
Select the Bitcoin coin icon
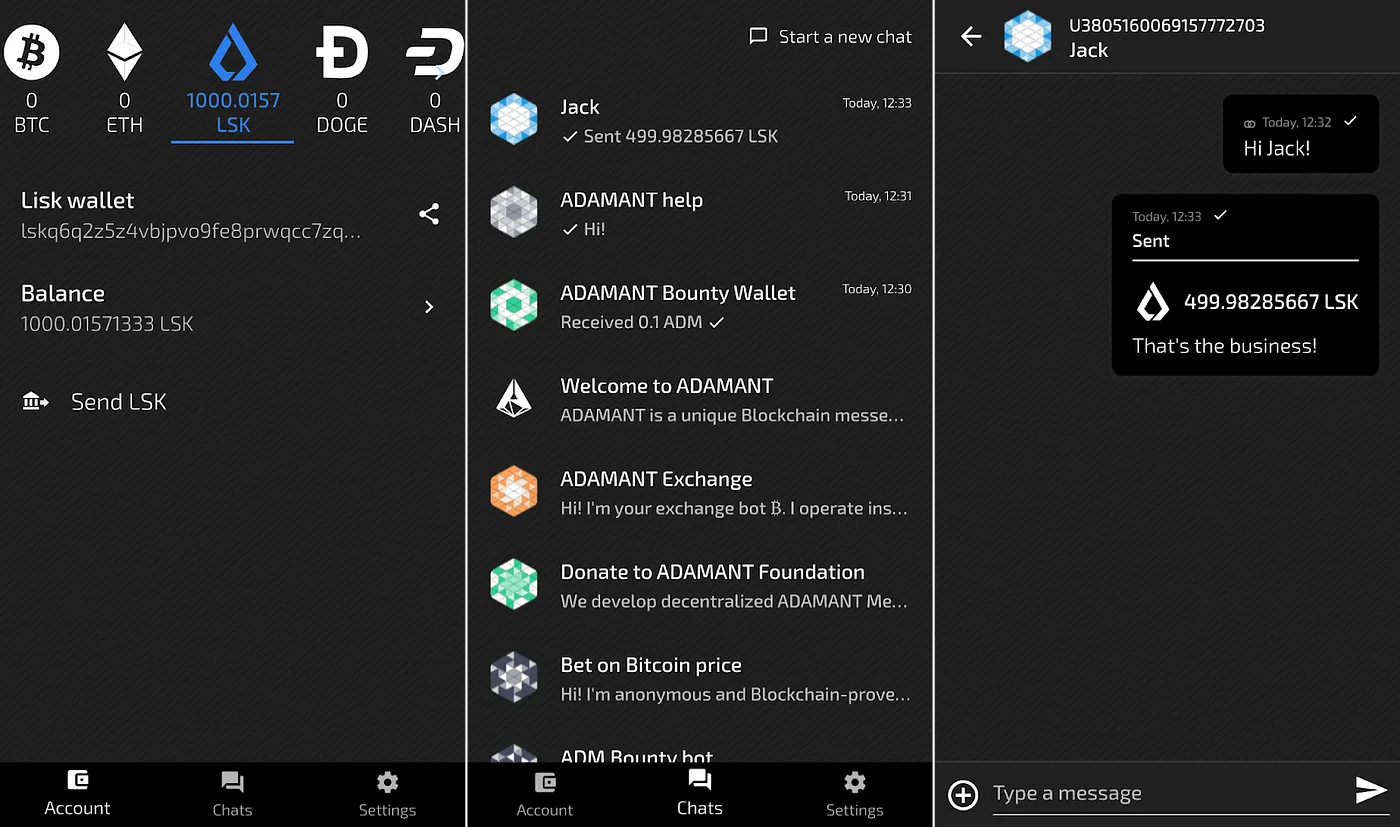point(32,52)
